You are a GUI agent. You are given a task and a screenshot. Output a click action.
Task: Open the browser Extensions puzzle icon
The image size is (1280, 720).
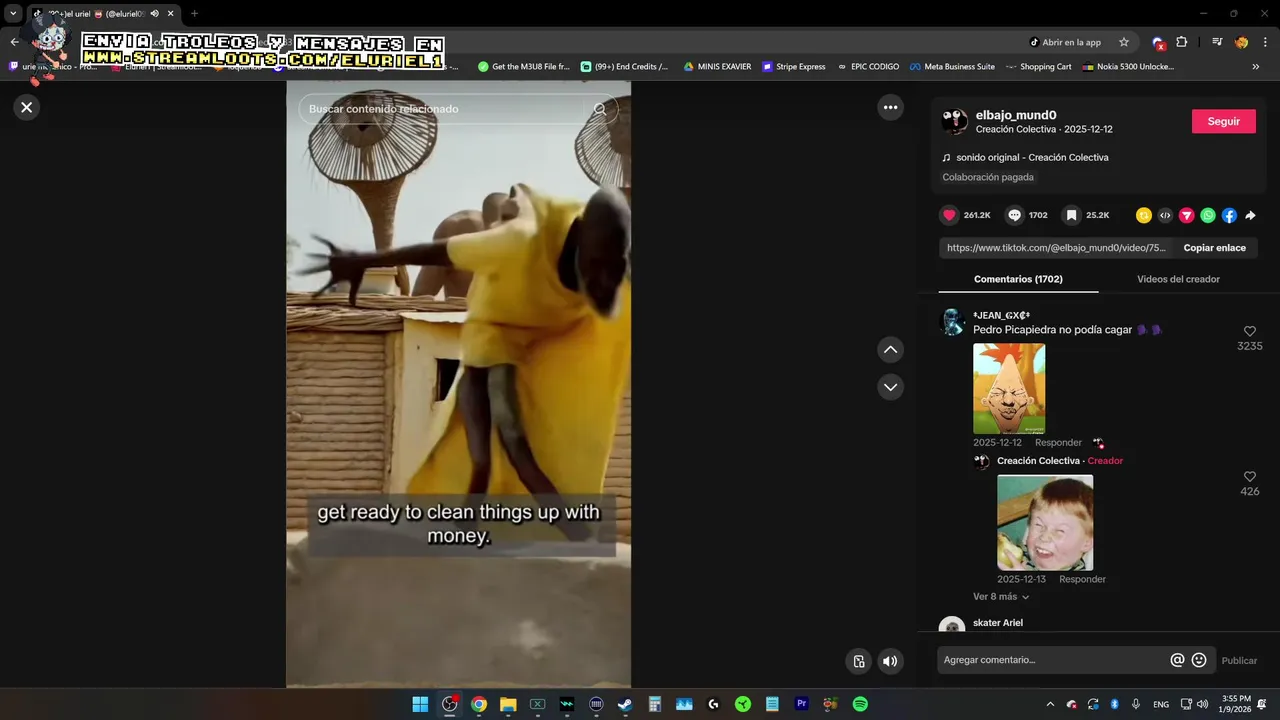coord(1182,42)
